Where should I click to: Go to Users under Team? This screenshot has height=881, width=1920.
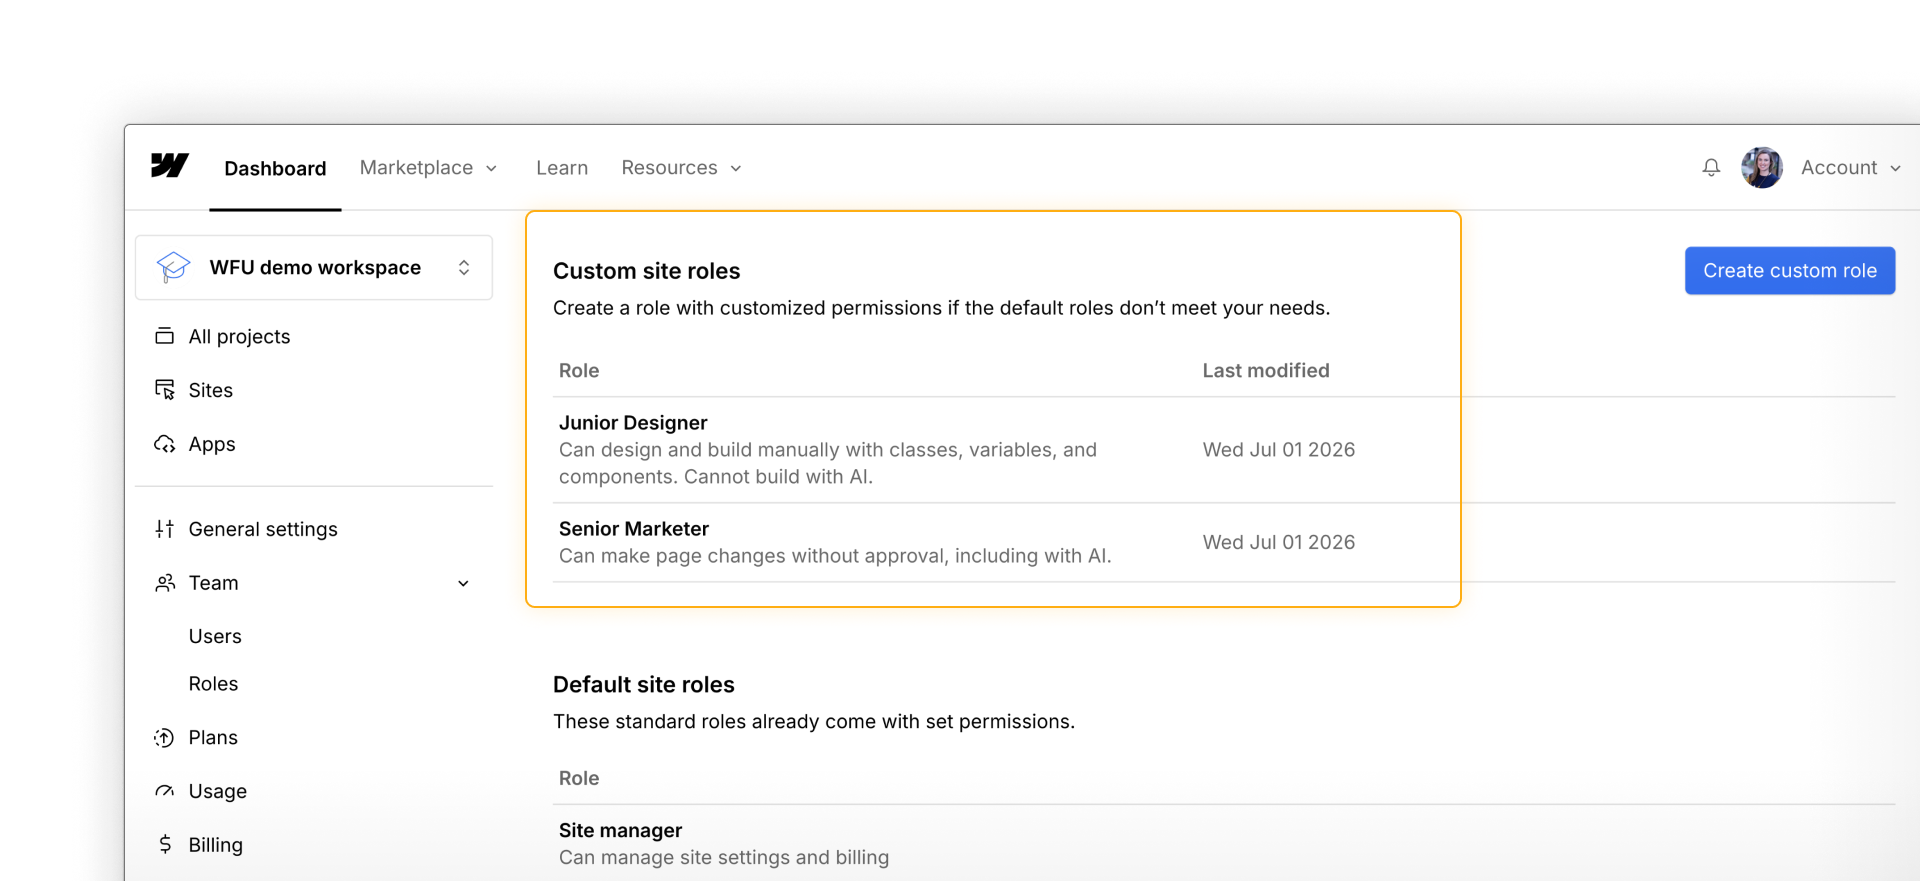(x=215, y=637)
